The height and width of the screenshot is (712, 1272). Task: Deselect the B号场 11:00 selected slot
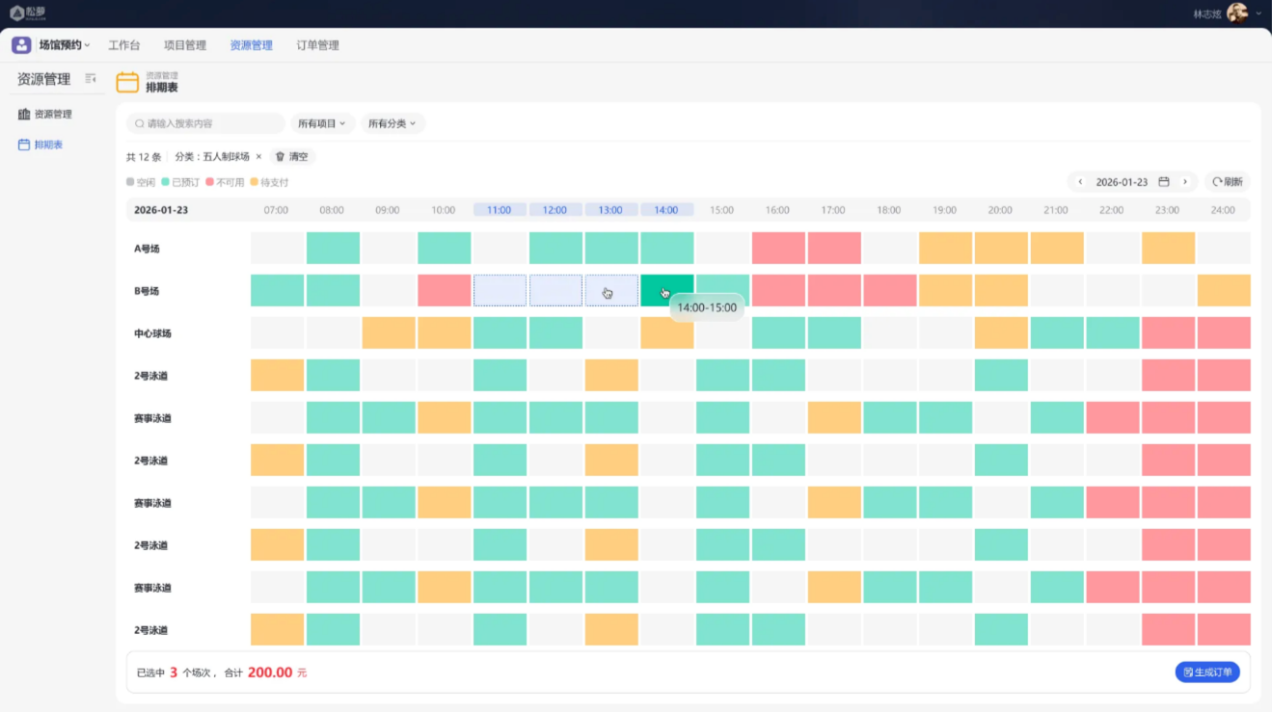click(x=499, y=290)
